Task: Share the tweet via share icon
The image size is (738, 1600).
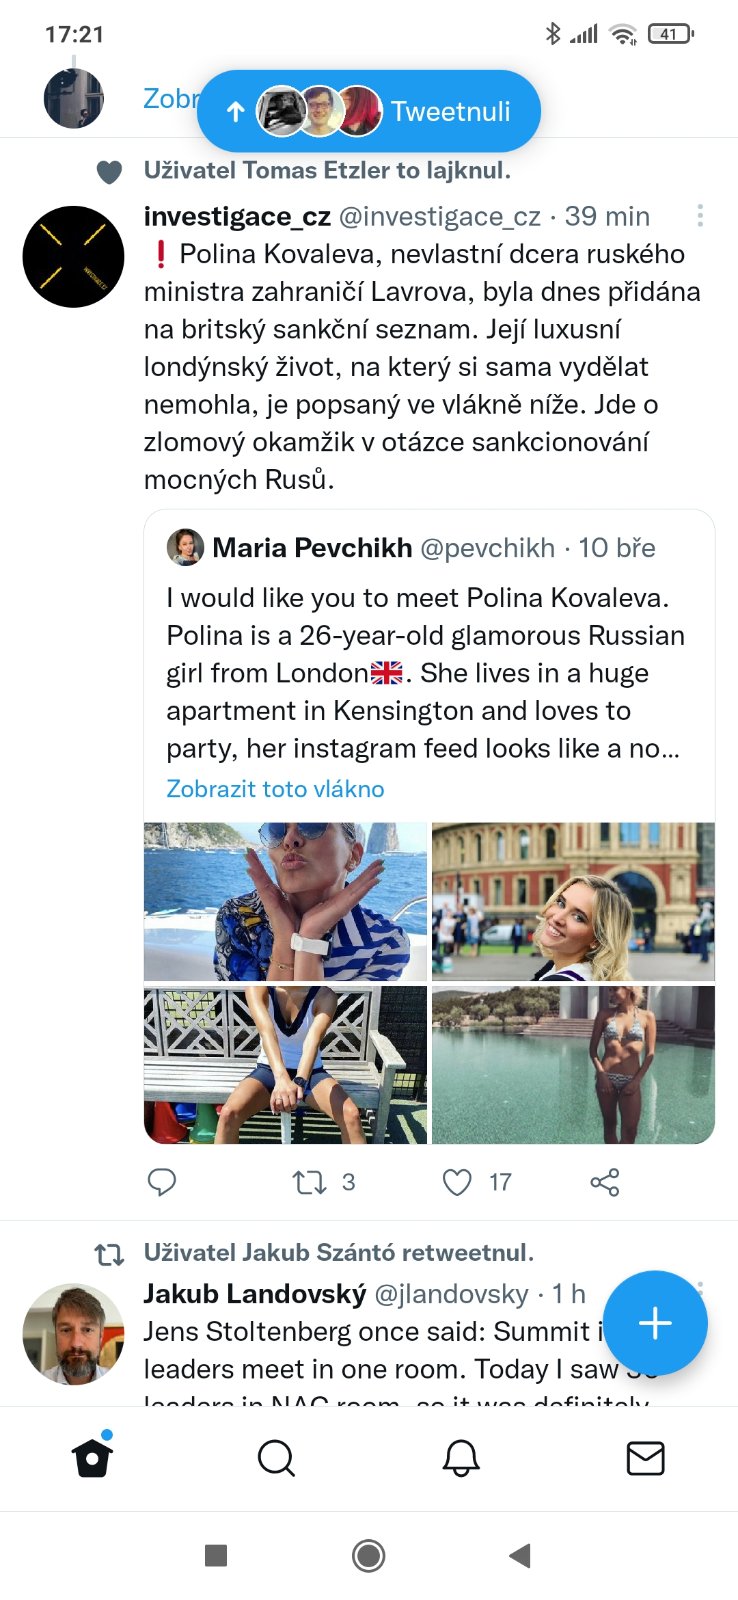Action: coord(605,1182)
